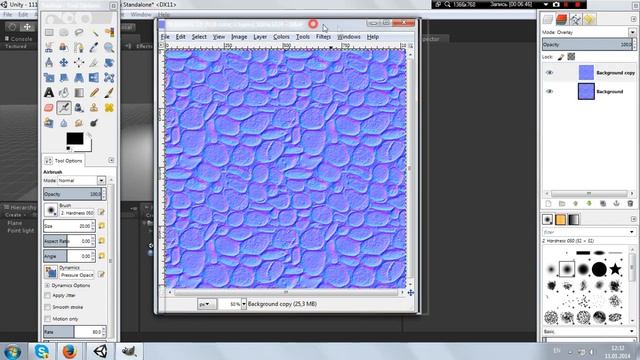Open px units dropdown in status bar
The height and width of the screenshot is (360, 640).
[x=207, y=304]
